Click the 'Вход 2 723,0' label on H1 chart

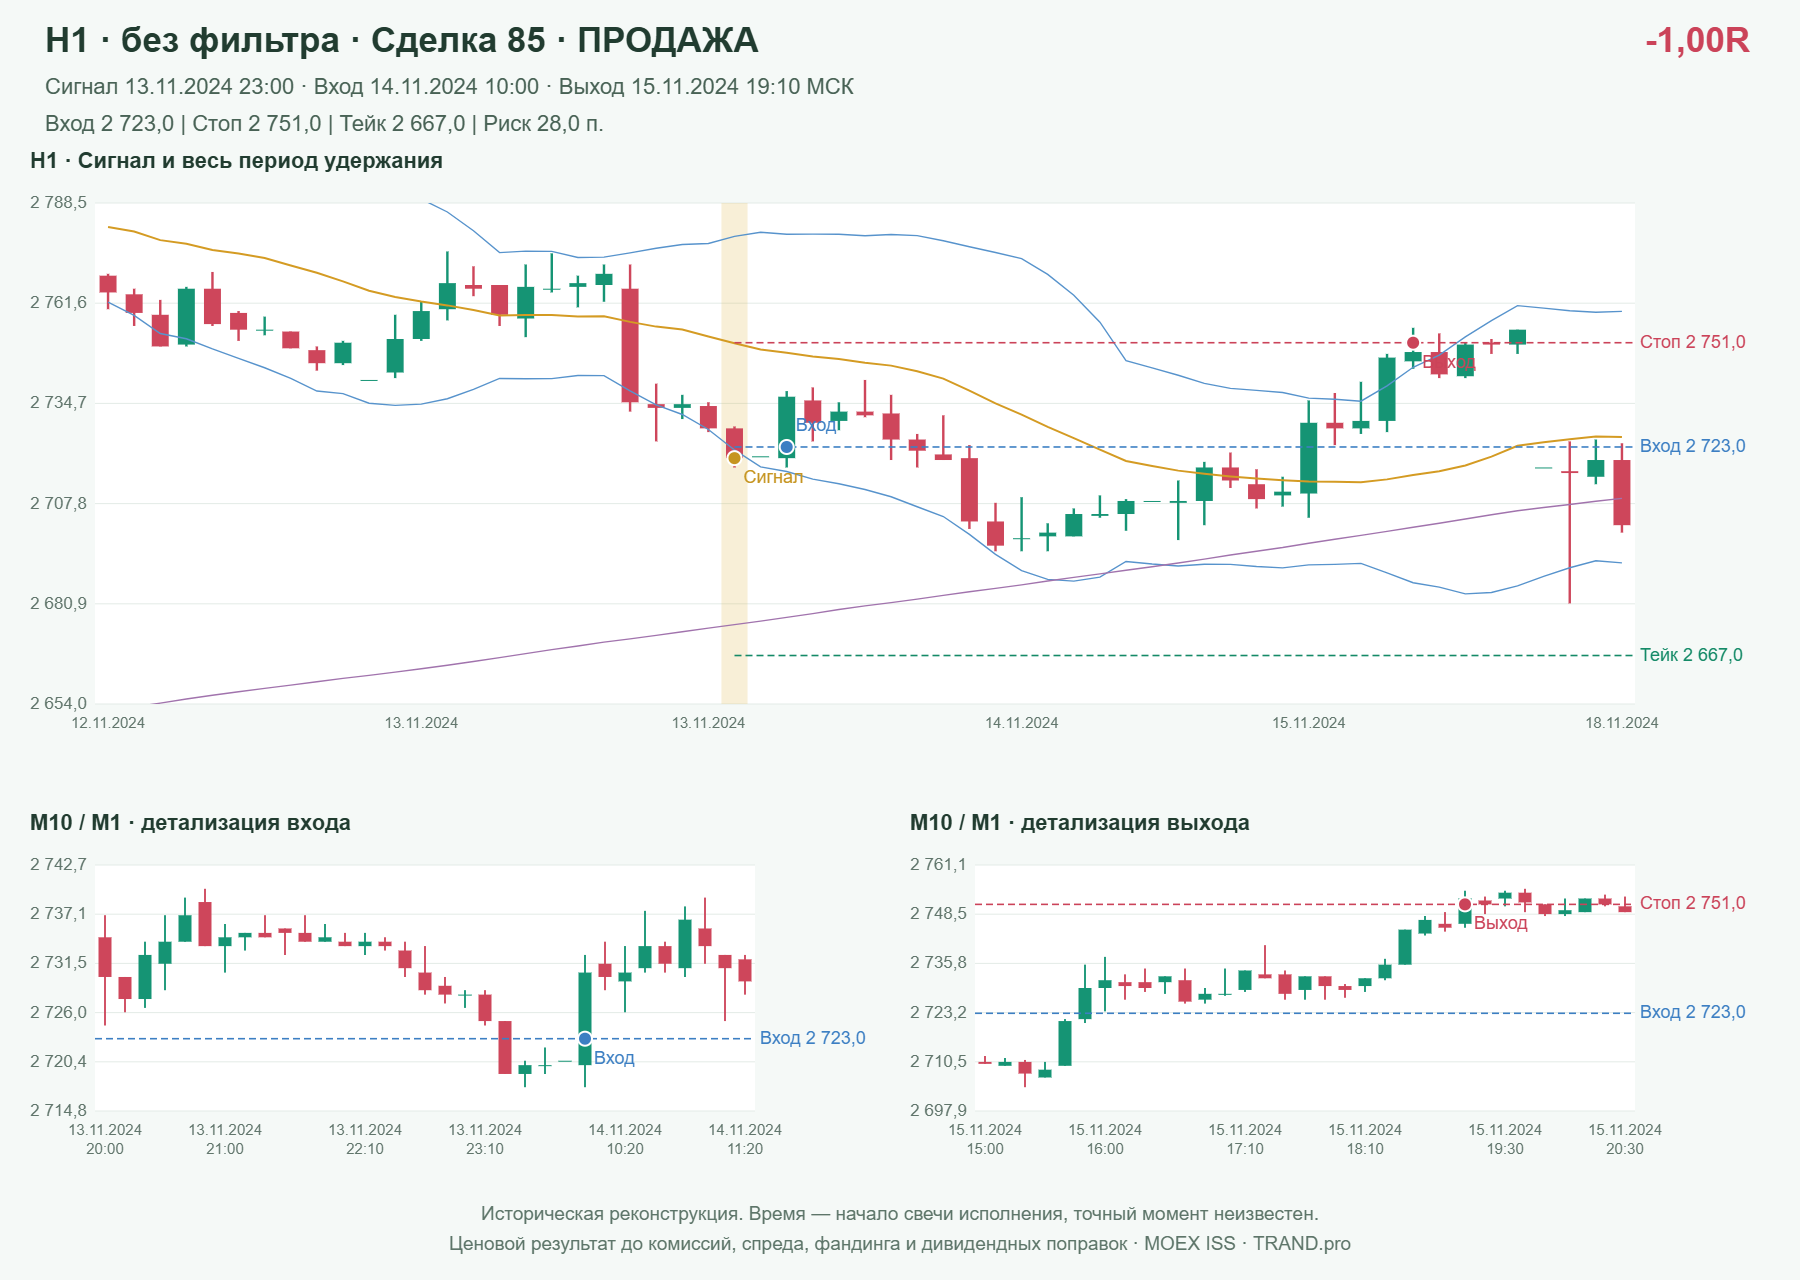tap(1692, 446)
